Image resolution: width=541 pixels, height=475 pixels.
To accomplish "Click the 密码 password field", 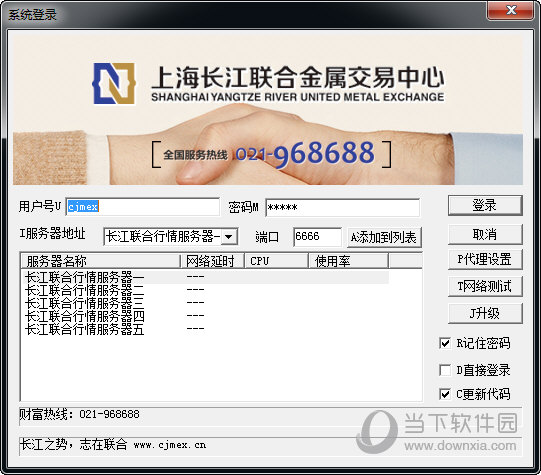I will (343, 207).
